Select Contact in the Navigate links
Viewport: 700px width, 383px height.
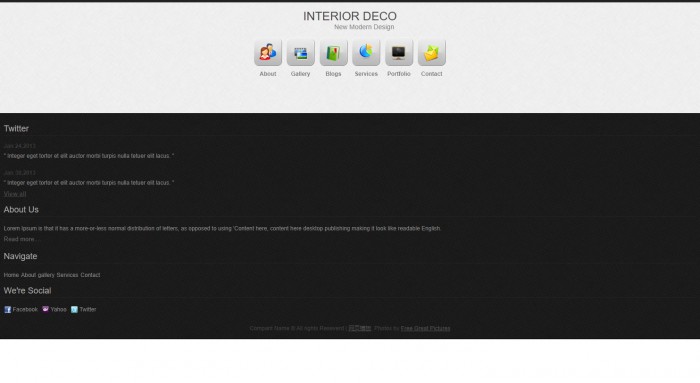(x=90, y=275)
